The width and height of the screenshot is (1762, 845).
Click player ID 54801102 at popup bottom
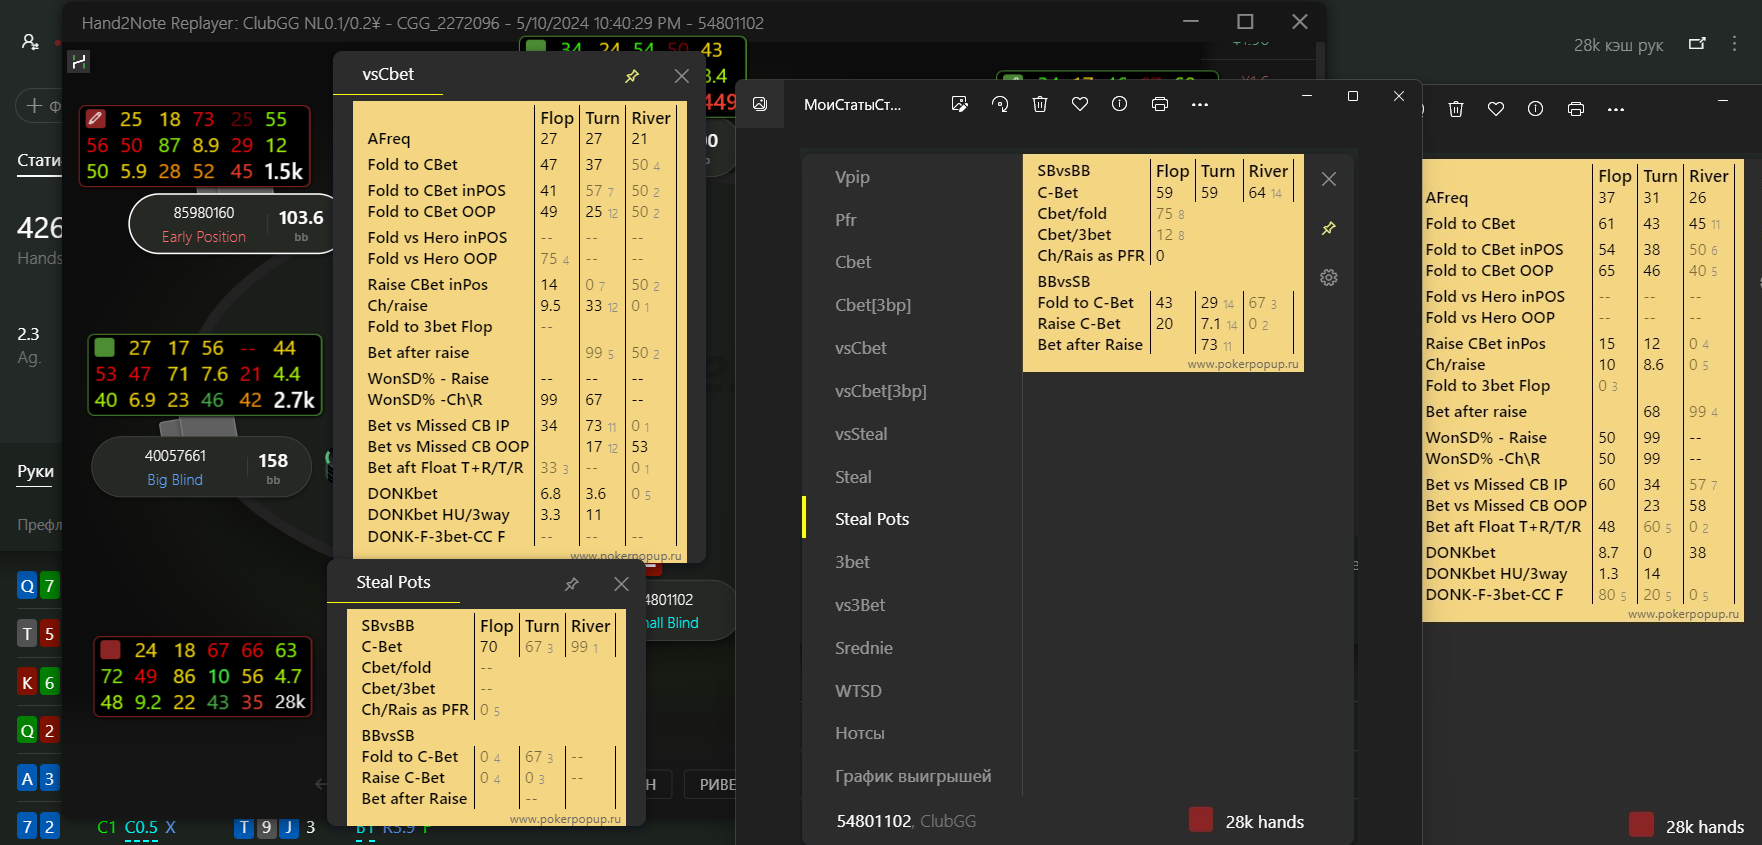(x=874, y=821)
